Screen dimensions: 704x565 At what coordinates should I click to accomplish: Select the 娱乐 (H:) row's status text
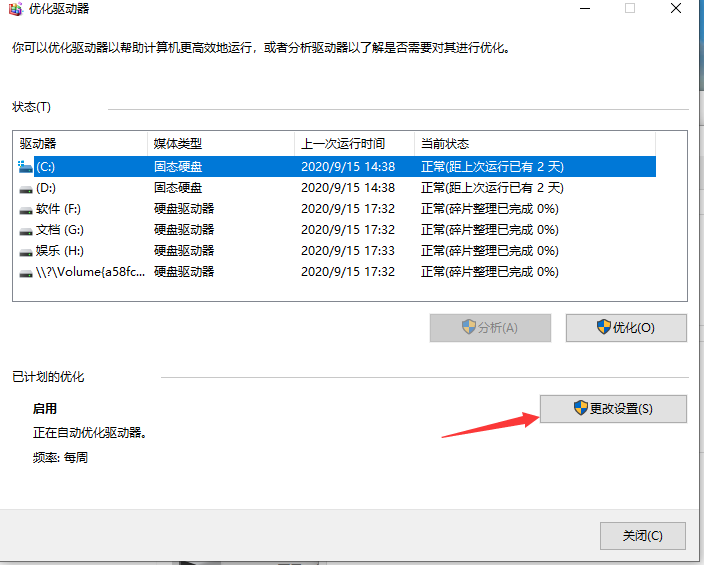[x=489, y=251]
